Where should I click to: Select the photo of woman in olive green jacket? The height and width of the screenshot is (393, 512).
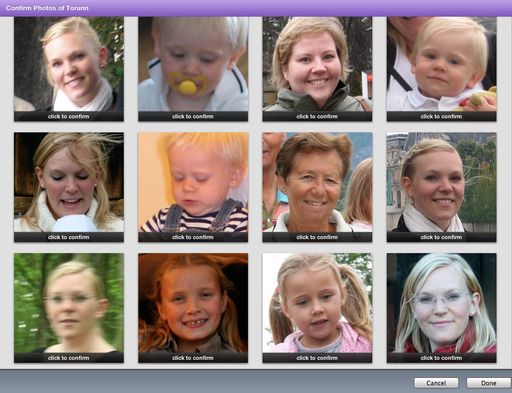click(x=317, y=64)
